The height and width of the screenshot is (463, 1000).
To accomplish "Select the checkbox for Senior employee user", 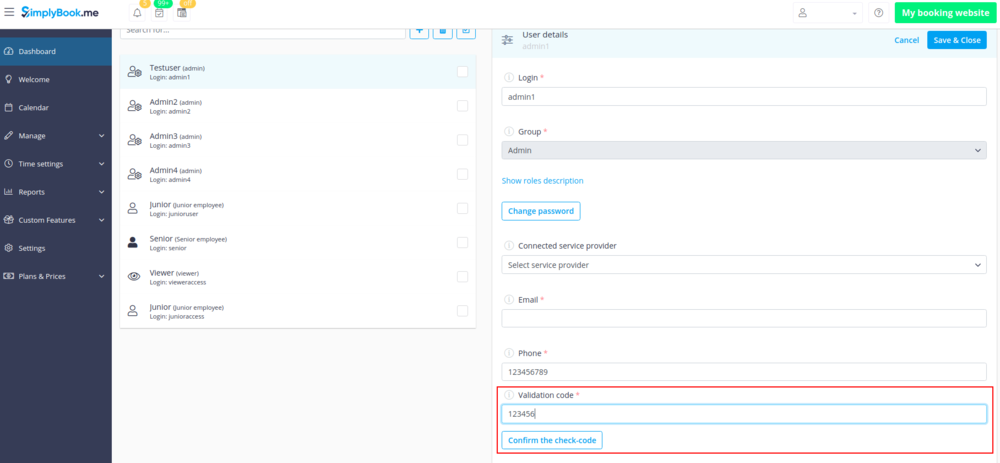I will [x=462, y=242].
